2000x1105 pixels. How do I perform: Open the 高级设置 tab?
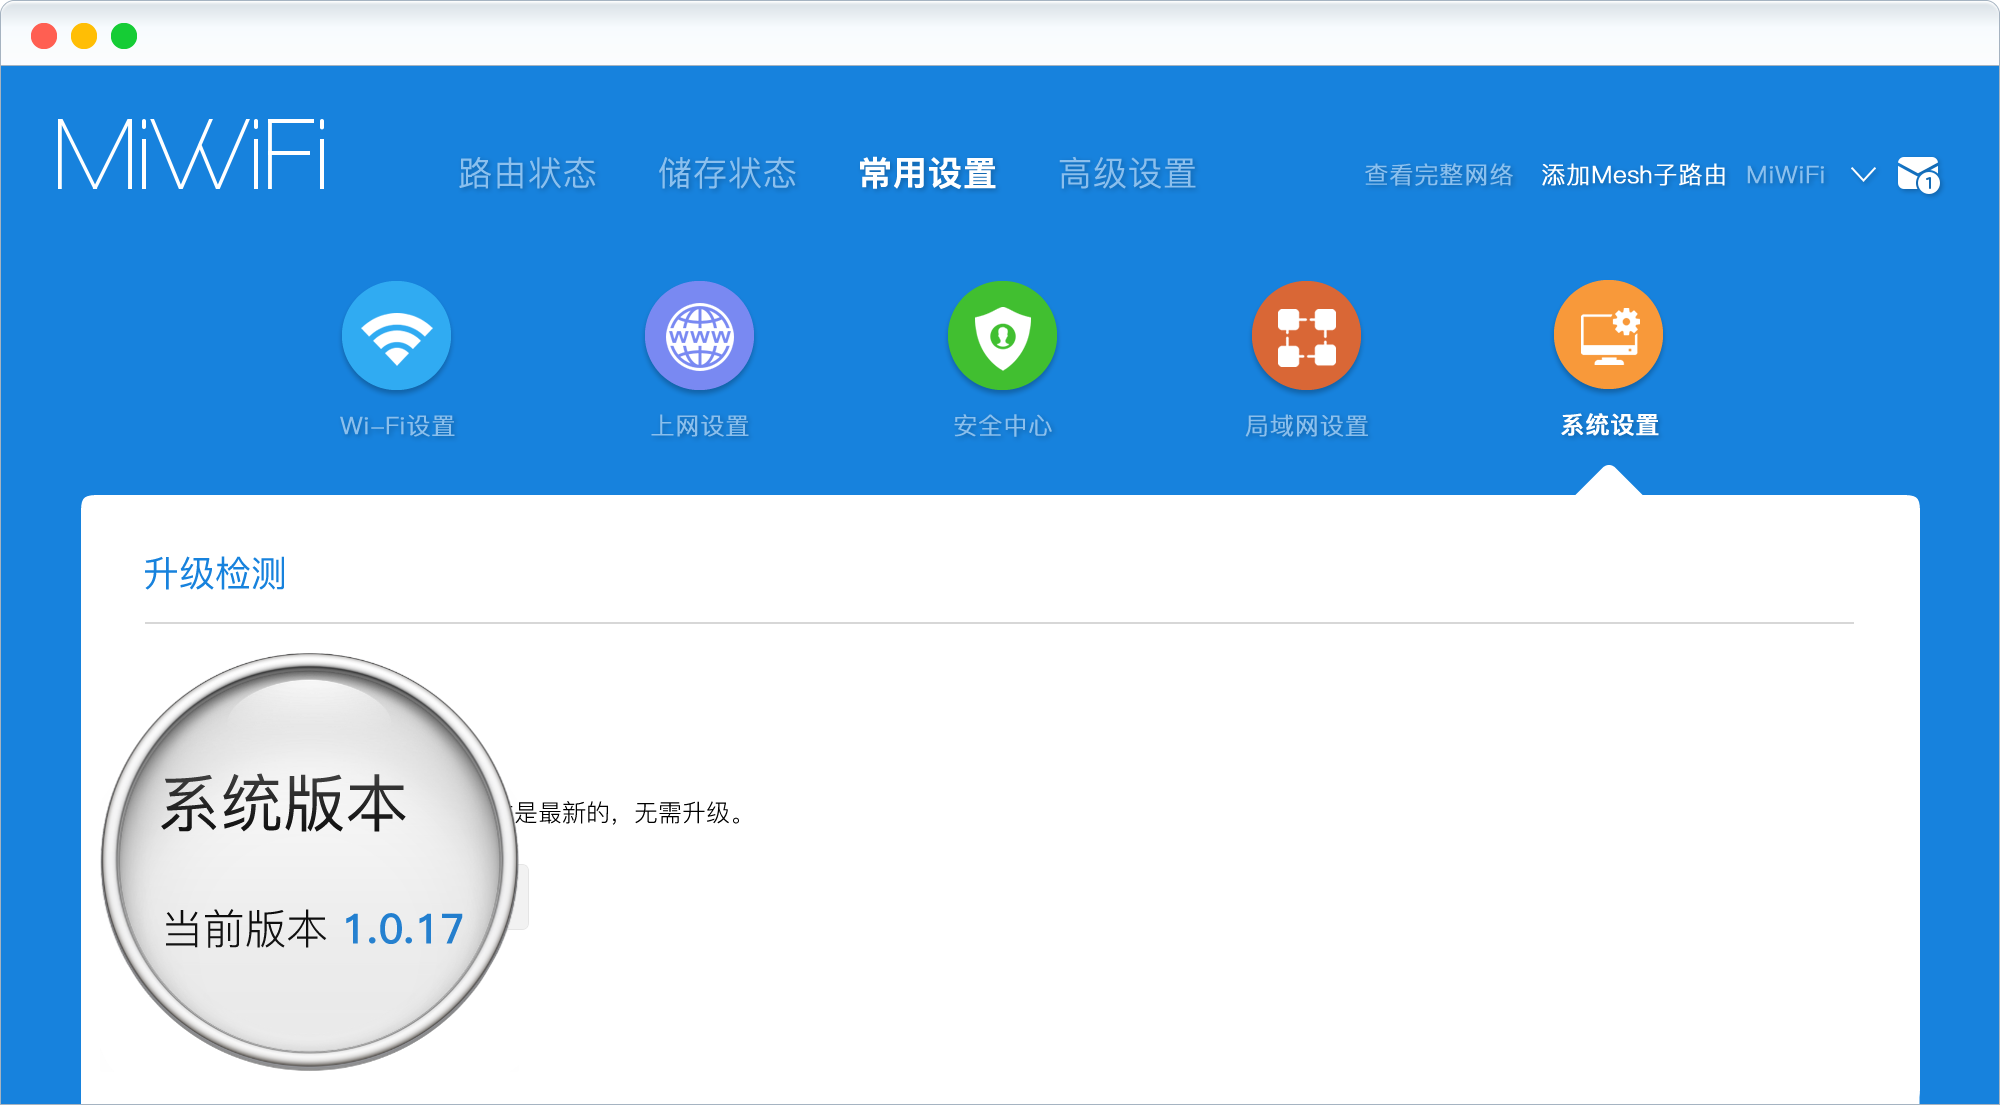click(1127, 174)
